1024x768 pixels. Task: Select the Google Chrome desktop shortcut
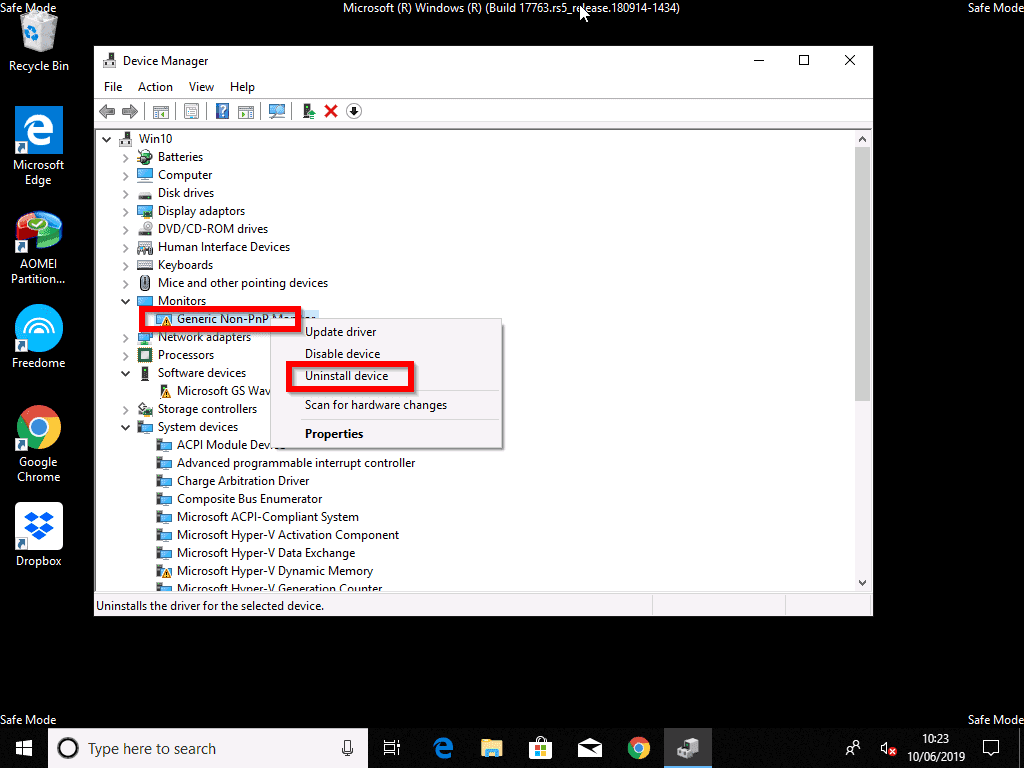coord(39,444)
